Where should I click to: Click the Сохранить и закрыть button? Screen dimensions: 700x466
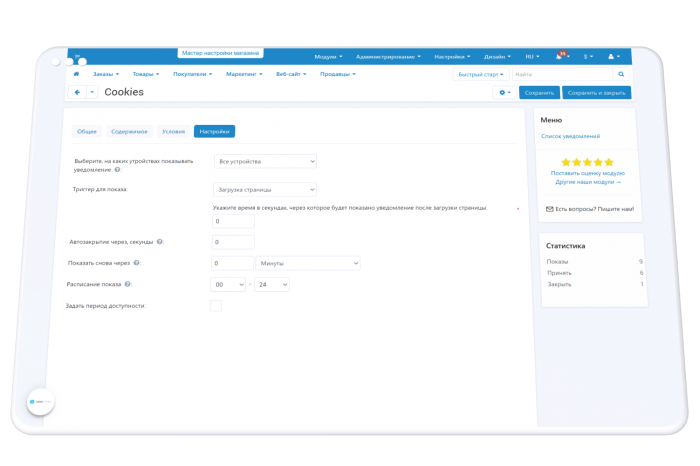pyautogui.click(x=596, y=93)
